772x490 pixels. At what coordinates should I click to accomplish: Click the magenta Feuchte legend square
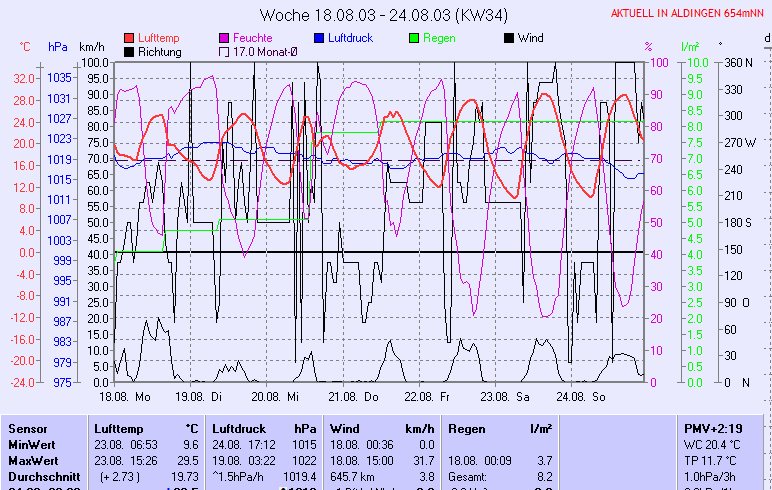(224, 38)
